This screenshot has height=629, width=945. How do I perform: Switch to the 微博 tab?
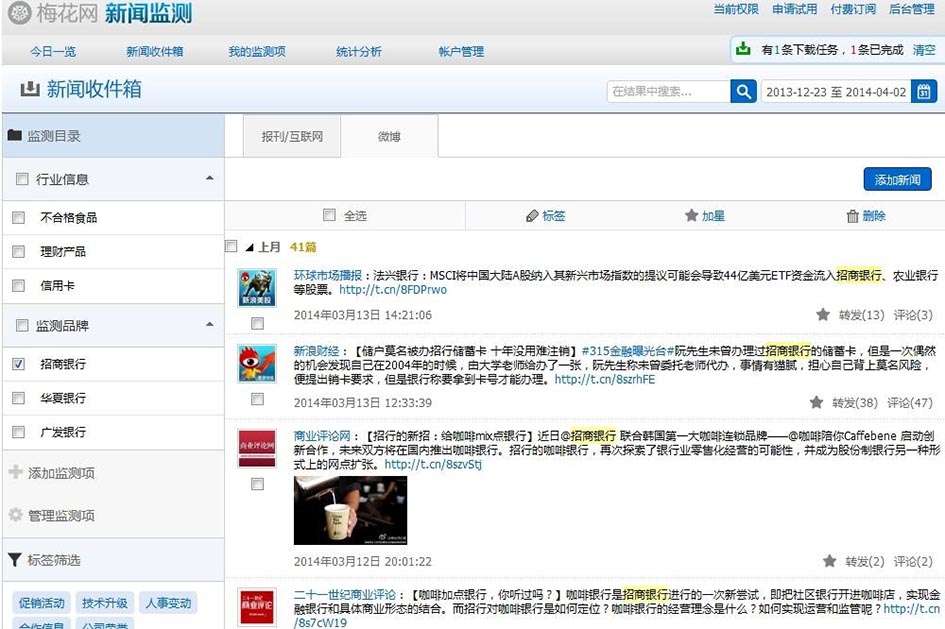389,137
